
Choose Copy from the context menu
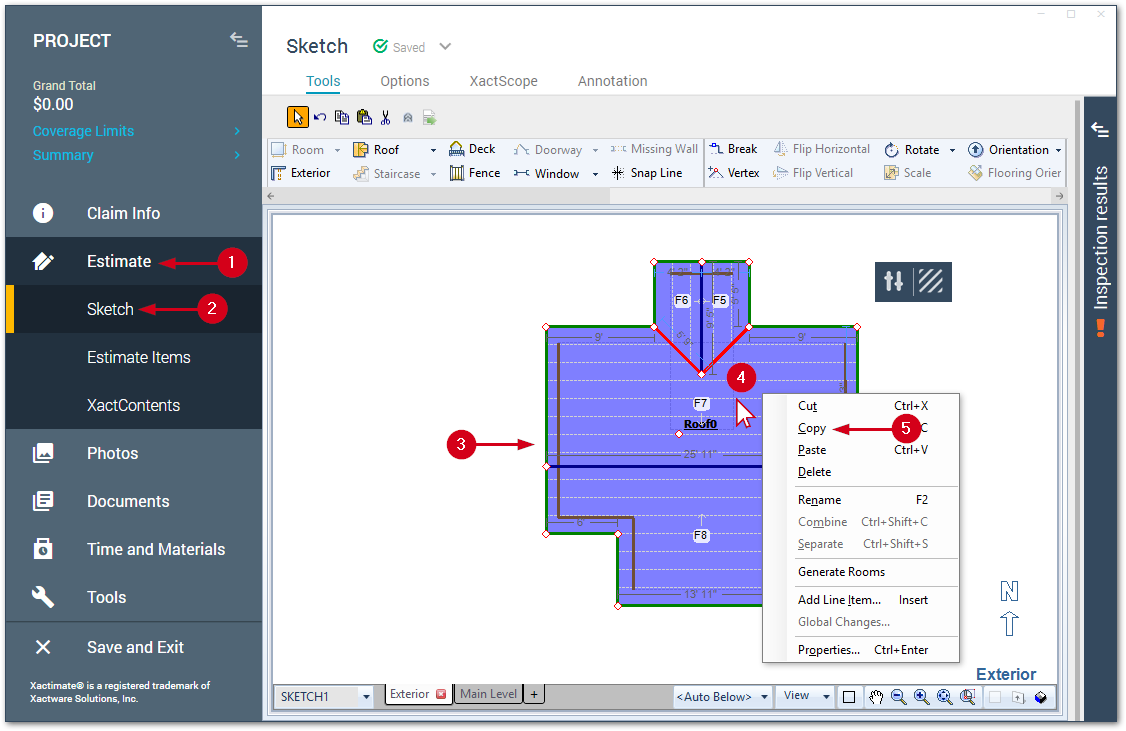click(x=812, y=428)
